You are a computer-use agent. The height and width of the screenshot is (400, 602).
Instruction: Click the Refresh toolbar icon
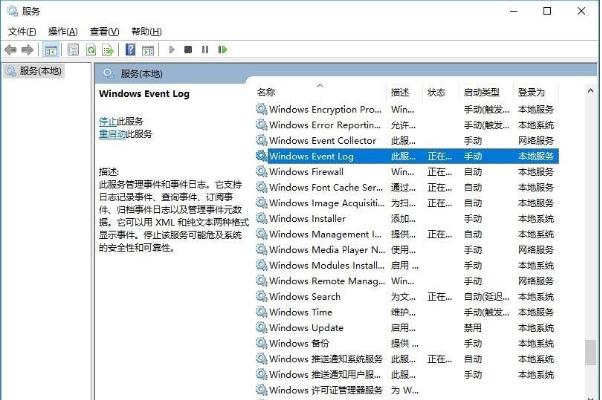coord(91,50)
